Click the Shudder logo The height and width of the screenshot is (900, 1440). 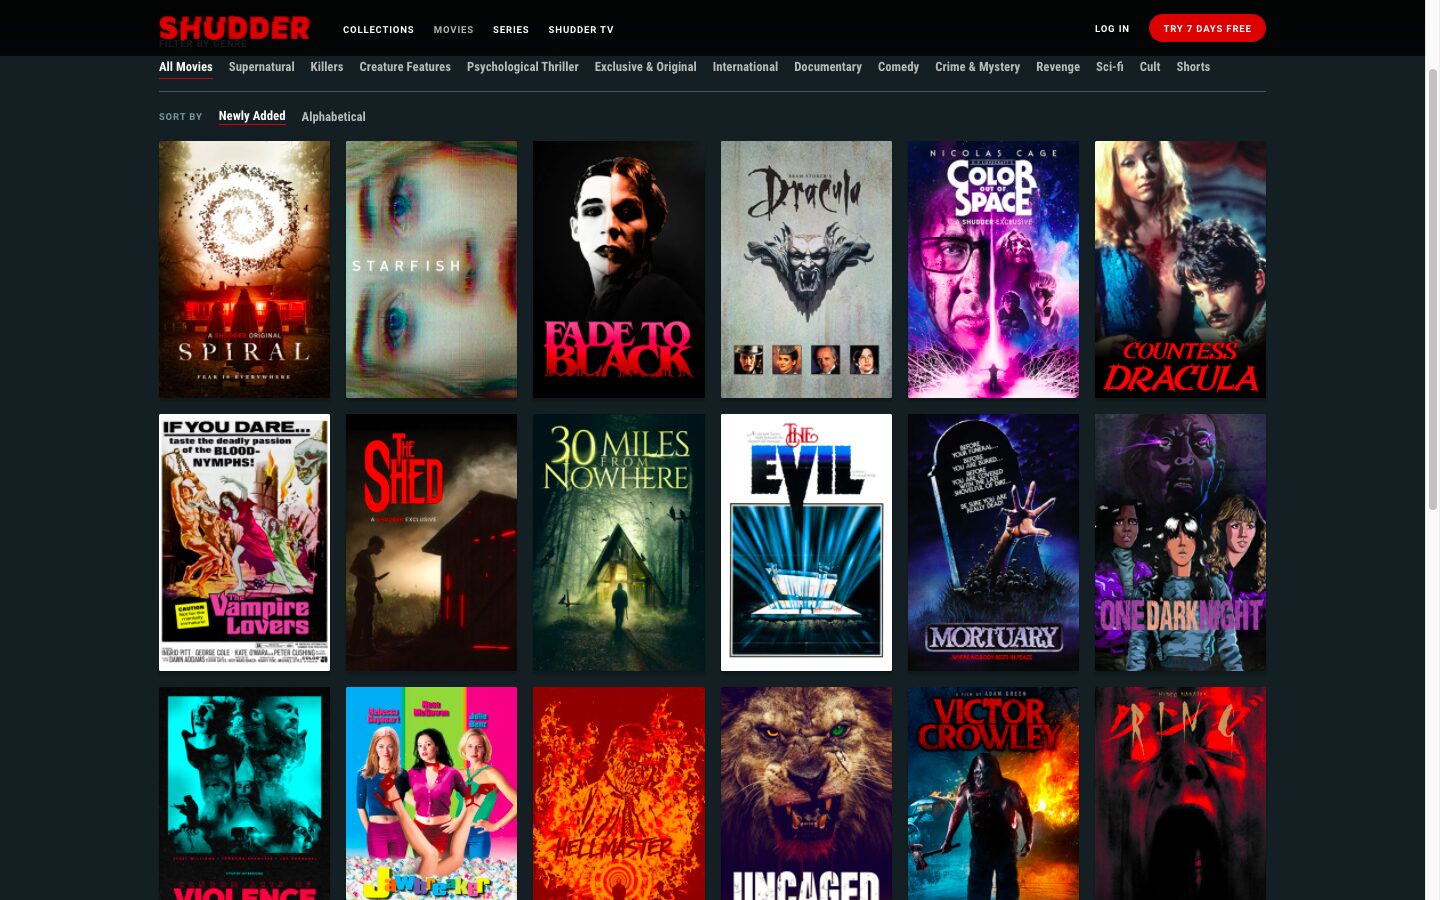pos(234,27)
